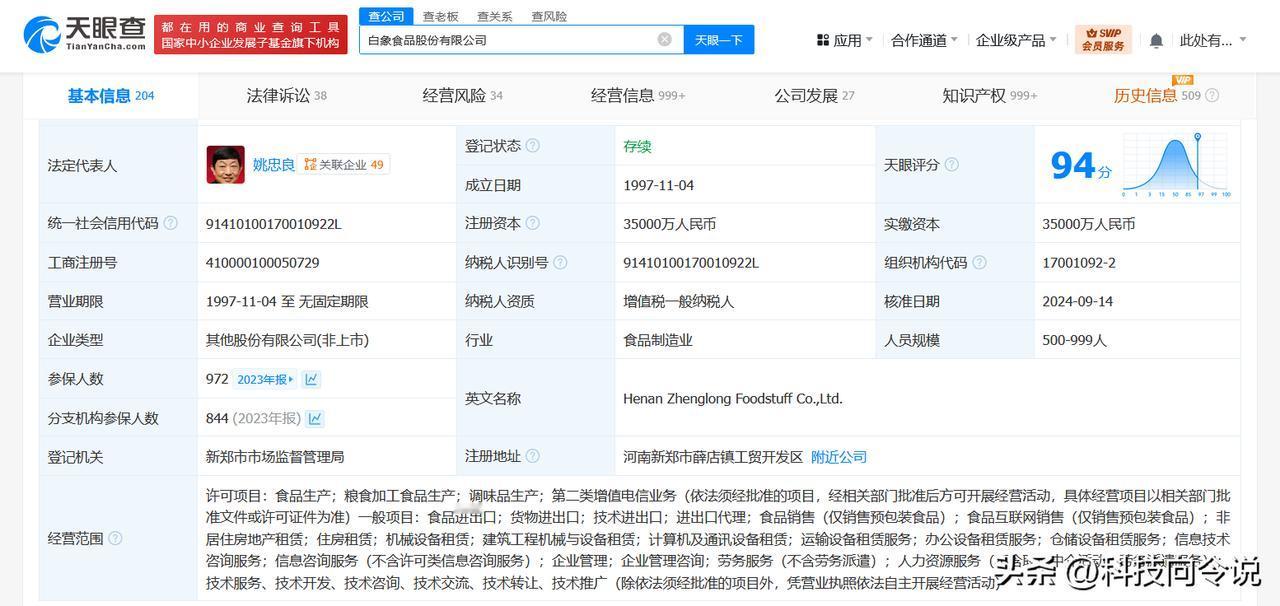Click 行业 value 食品制造业
Screen dimensions: 1280x606
coord(657,340)
